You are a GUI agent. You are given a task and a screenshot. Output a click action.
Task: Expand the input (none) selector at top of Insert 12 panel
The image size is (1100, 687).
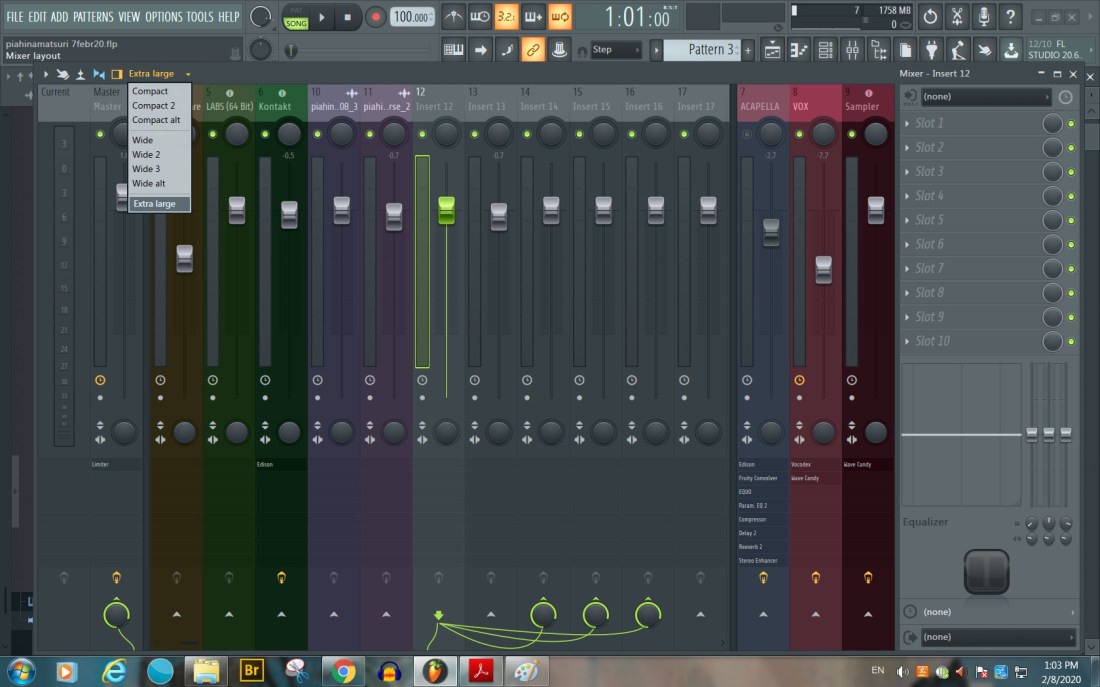[985, 97]
